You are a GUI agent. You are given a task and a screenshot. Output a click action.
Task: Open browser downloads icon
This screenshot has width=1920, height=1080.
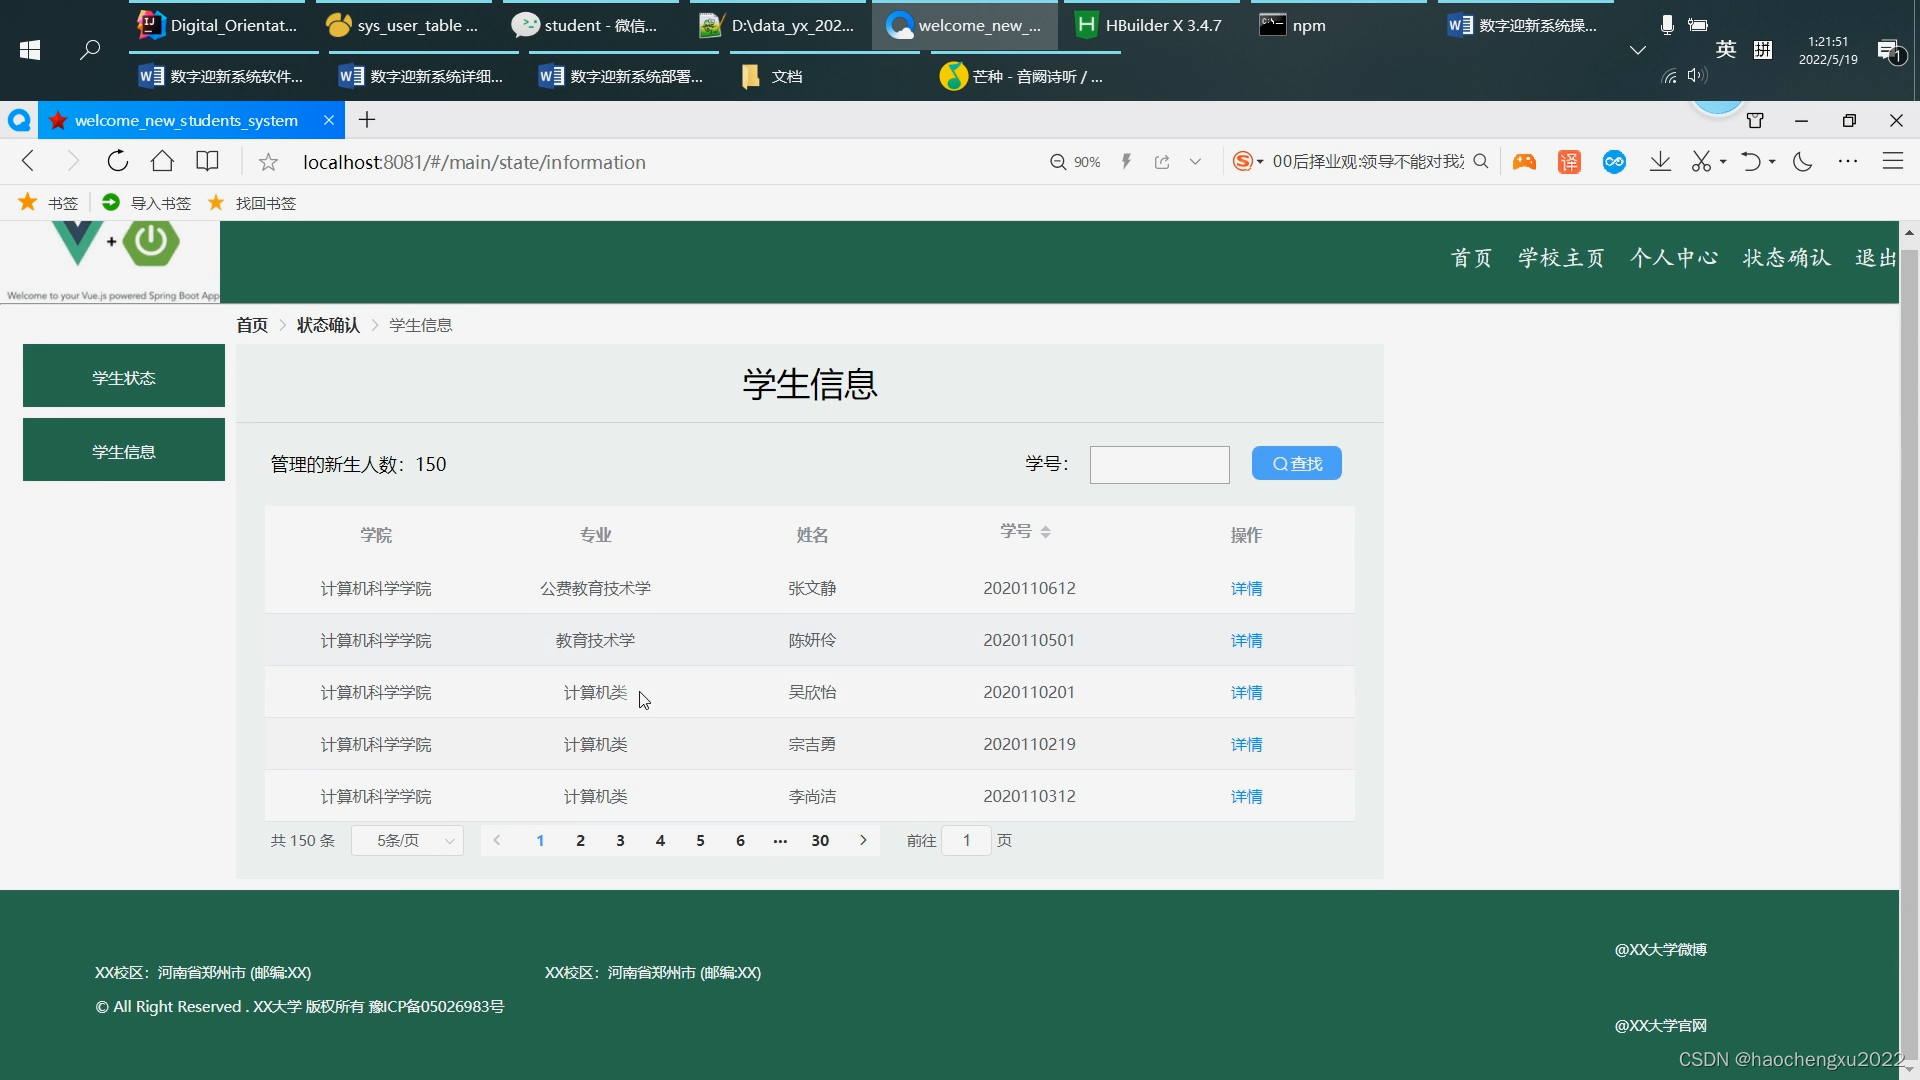(x=1660, y=162)
